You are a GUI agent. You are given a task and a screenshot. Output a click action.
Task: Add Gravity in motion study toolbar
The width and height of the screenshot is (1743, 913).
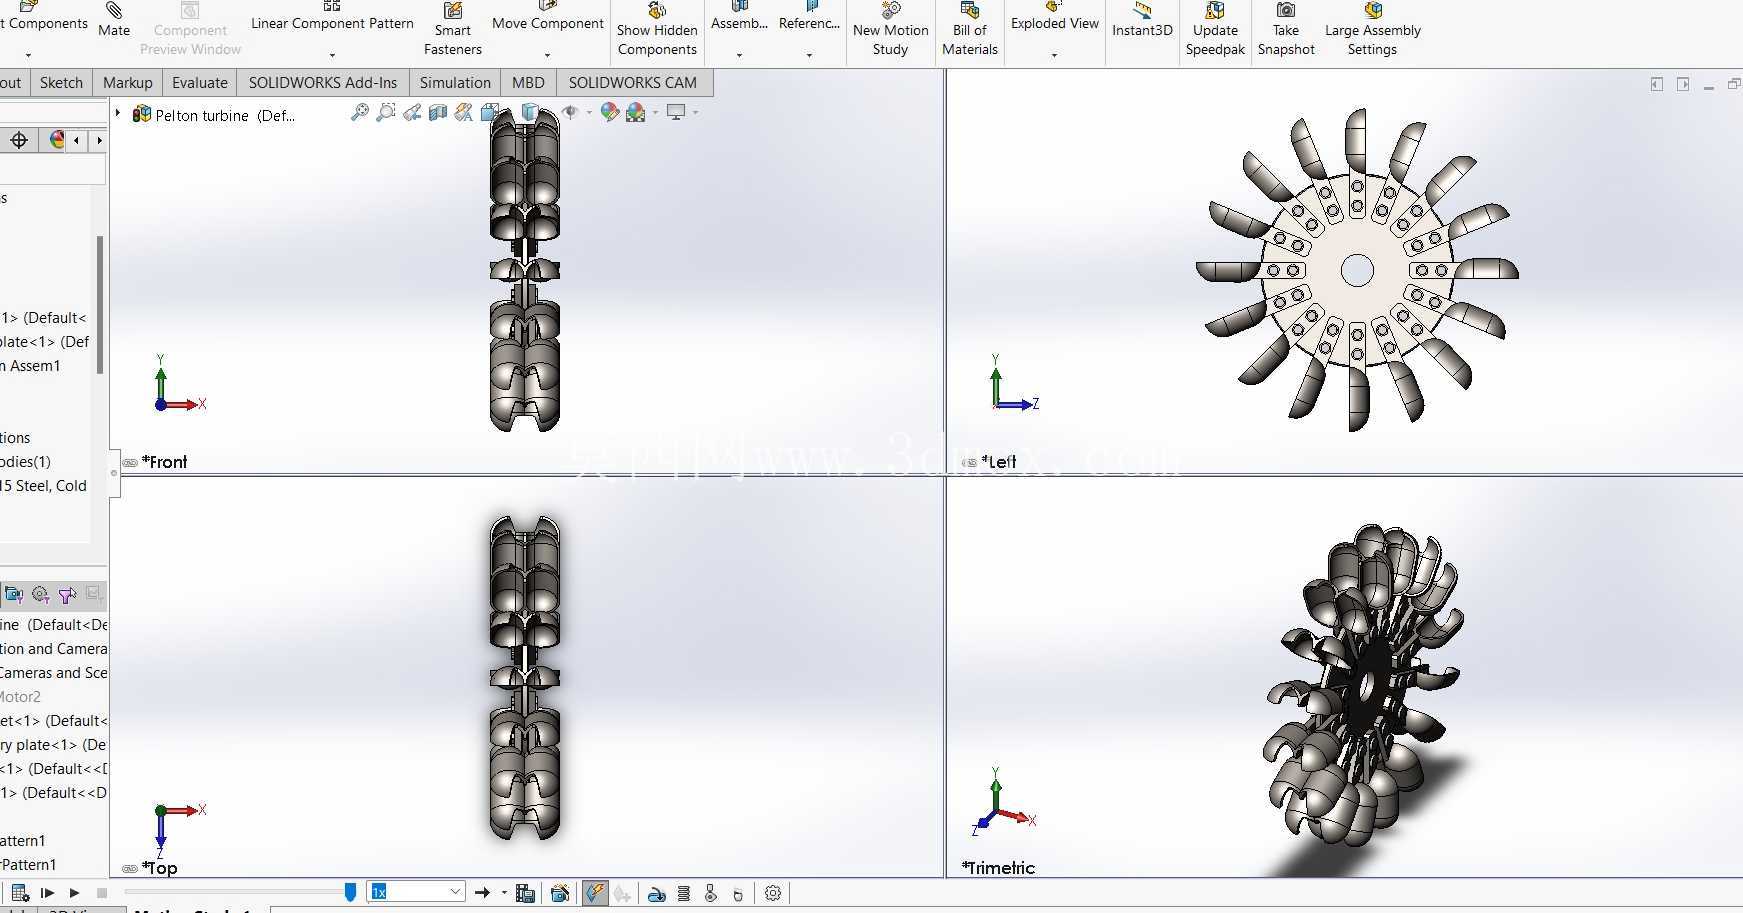coord(738,893)
